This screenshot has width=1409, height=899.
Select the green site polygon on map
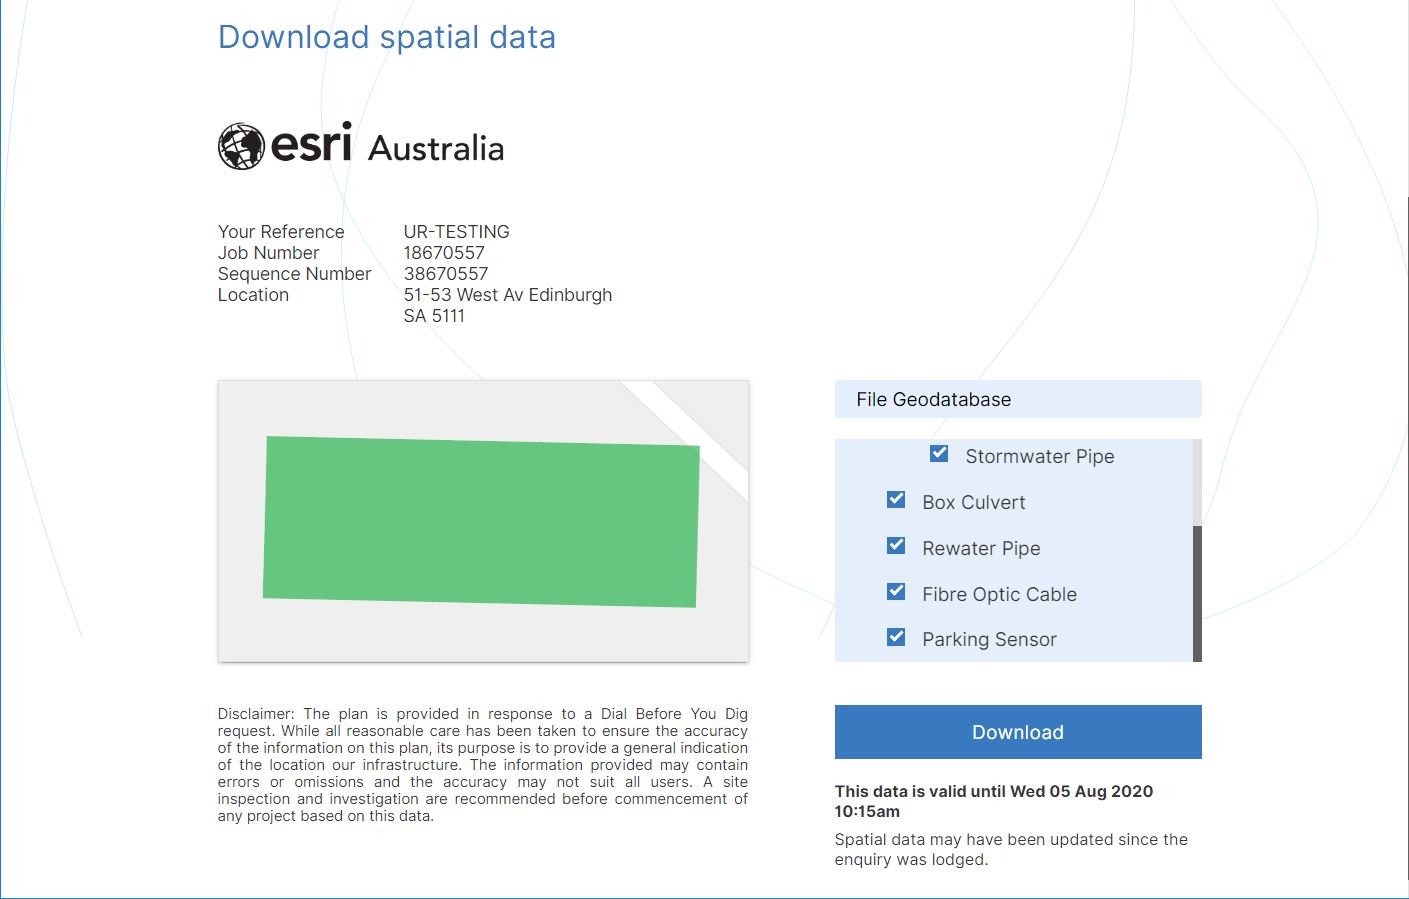click(481, 522)
